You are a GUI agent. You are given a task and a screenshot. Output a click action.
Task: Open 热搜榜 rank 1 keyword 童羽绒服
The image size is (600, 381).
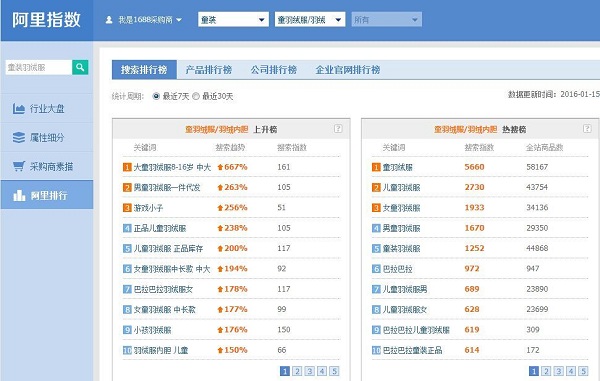398,167
